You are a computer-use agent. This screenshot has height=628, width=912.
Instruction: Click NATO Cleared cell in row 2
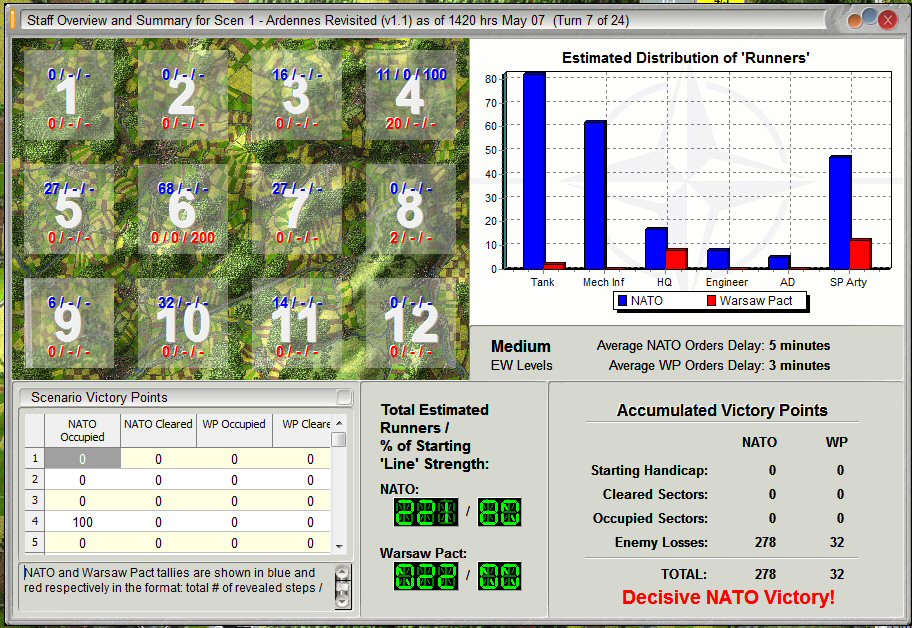(158, 480)
